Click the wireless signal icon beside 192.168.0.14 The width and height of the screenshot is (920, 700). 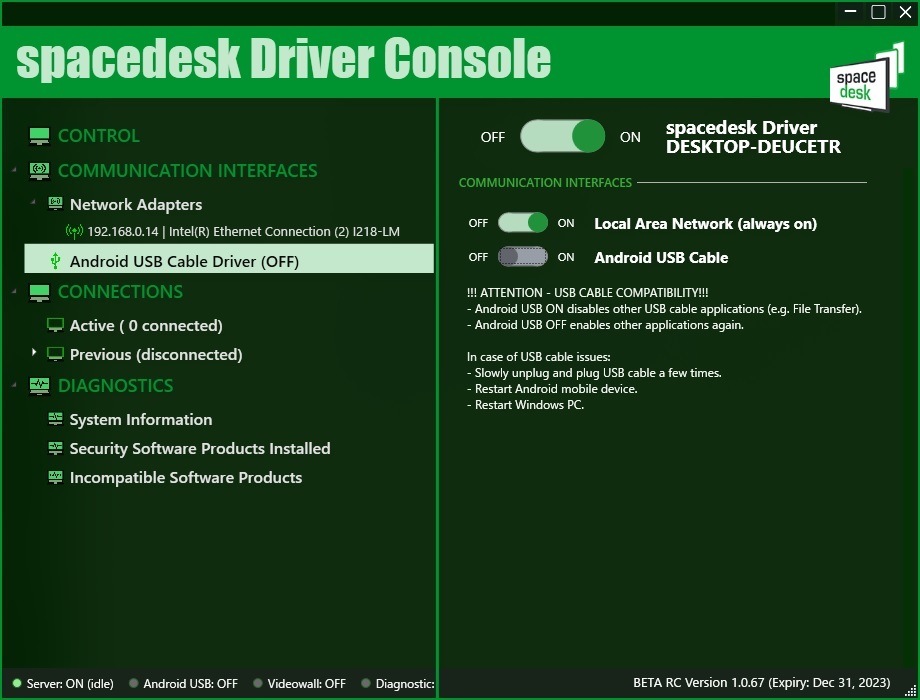[74, 231]
